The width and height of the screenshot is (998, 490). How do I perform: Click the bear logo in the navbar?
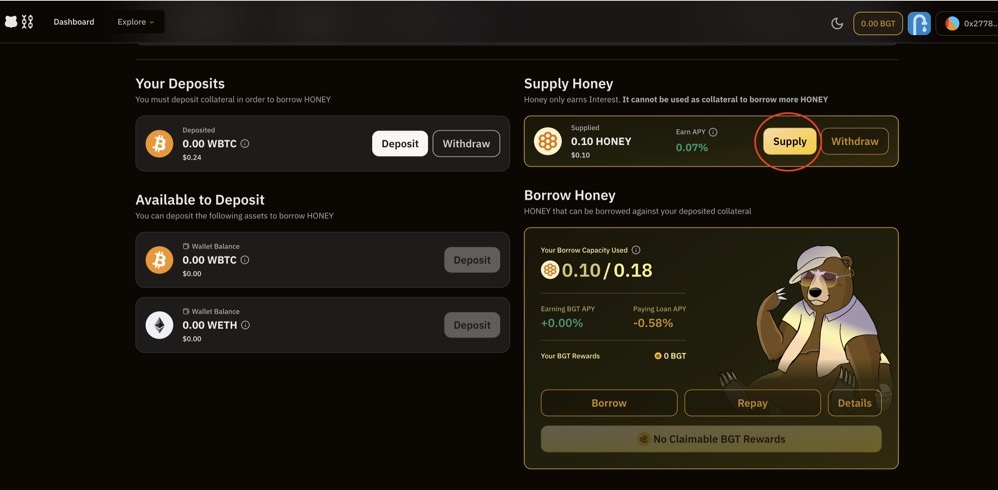click(12, 22)
